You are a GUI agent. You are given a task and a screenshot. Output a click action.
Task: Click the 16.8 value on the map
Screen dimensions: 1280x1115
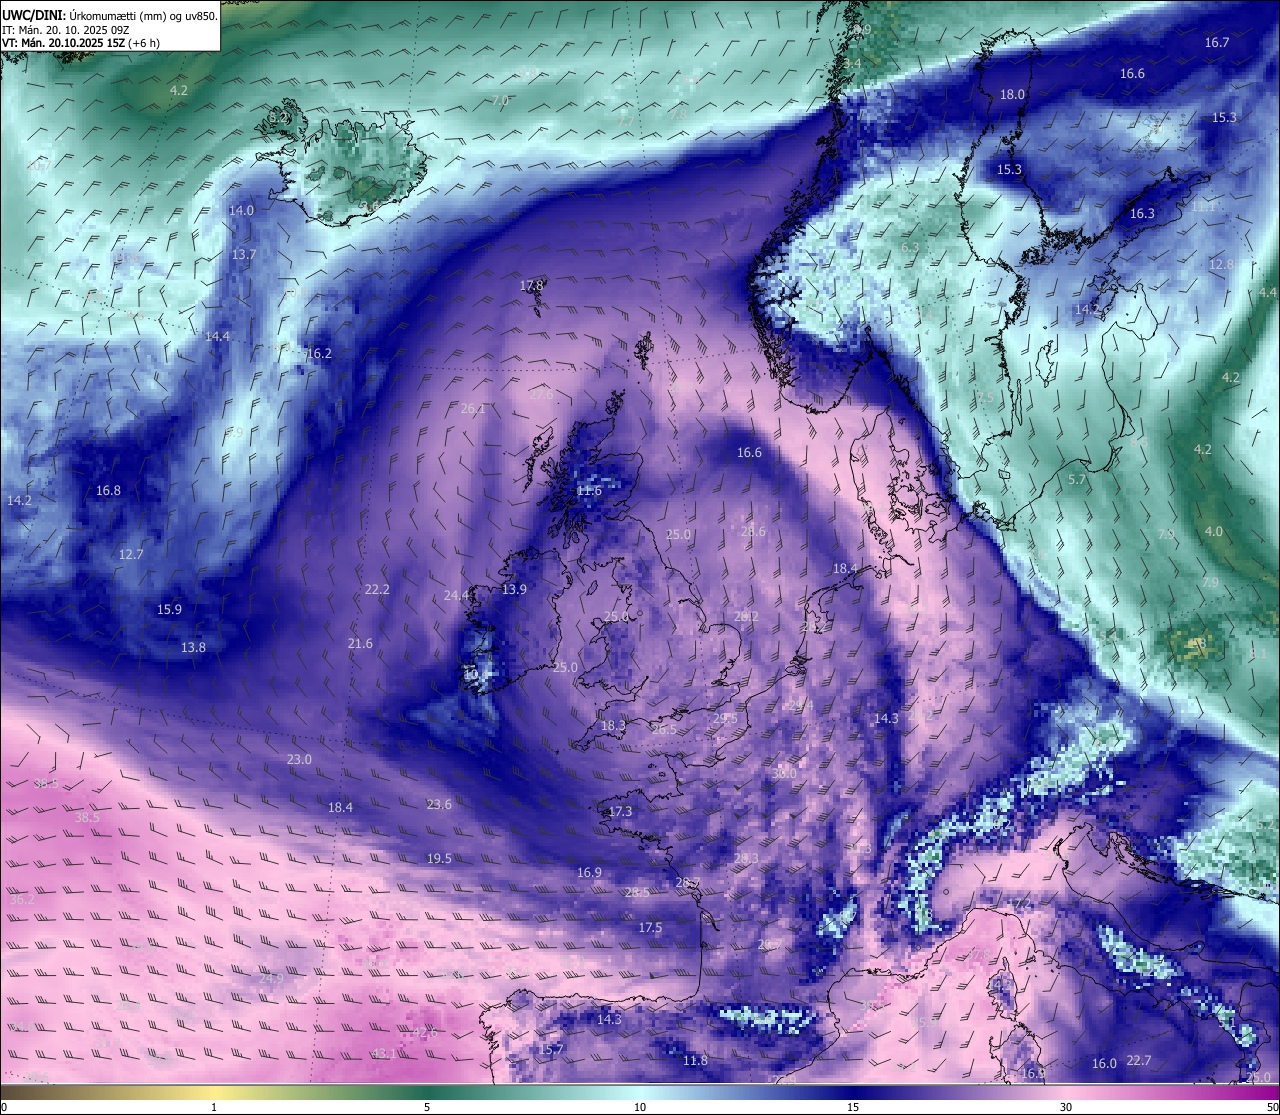coord(108,490)
